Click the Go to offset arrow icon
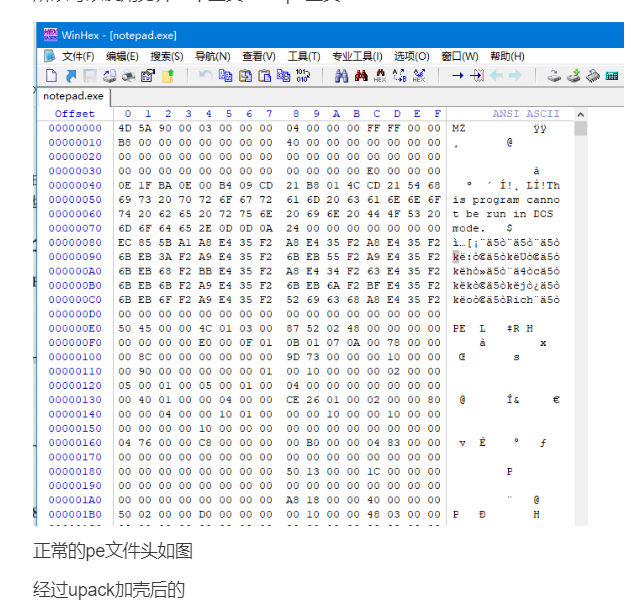This screenshot has height=611, width=627. (x=457, y=76)
